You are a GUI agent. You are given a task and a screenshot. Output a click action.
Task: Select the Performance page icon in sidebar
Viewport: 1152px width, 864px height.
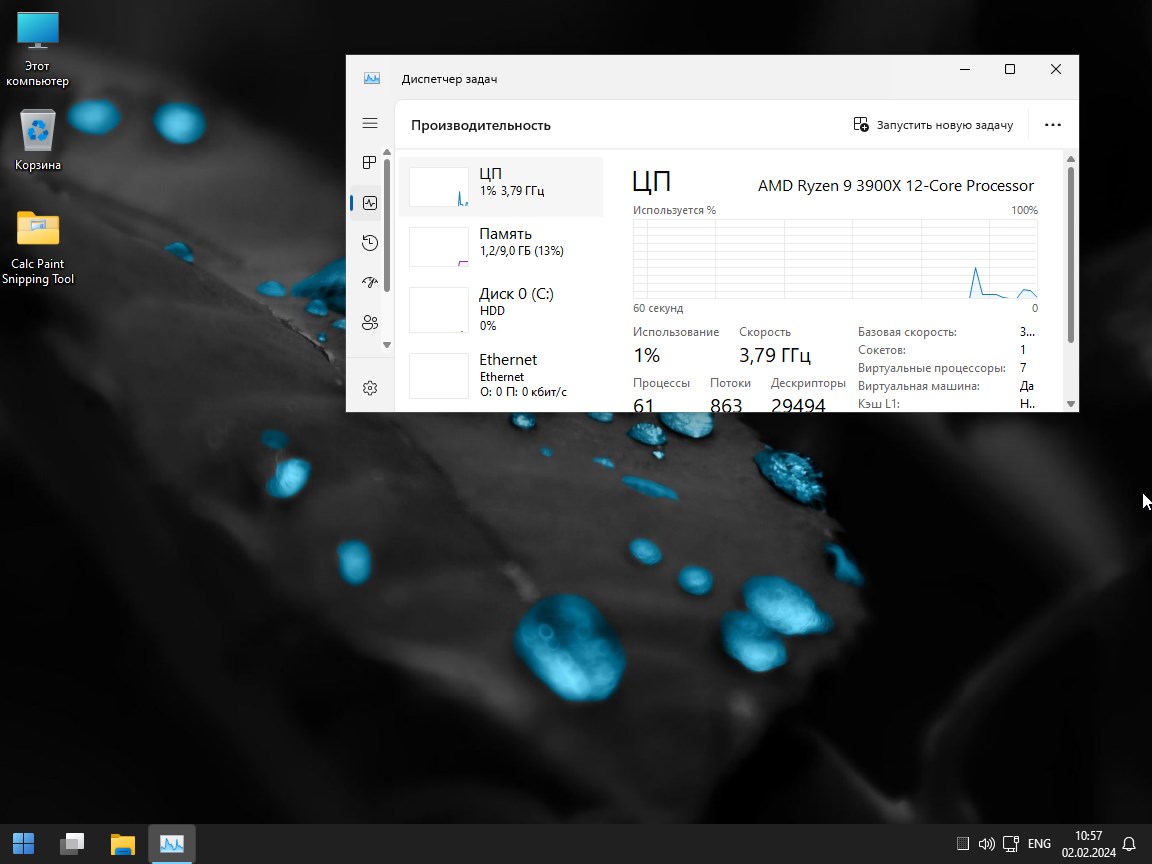click(x=370, y=203)
